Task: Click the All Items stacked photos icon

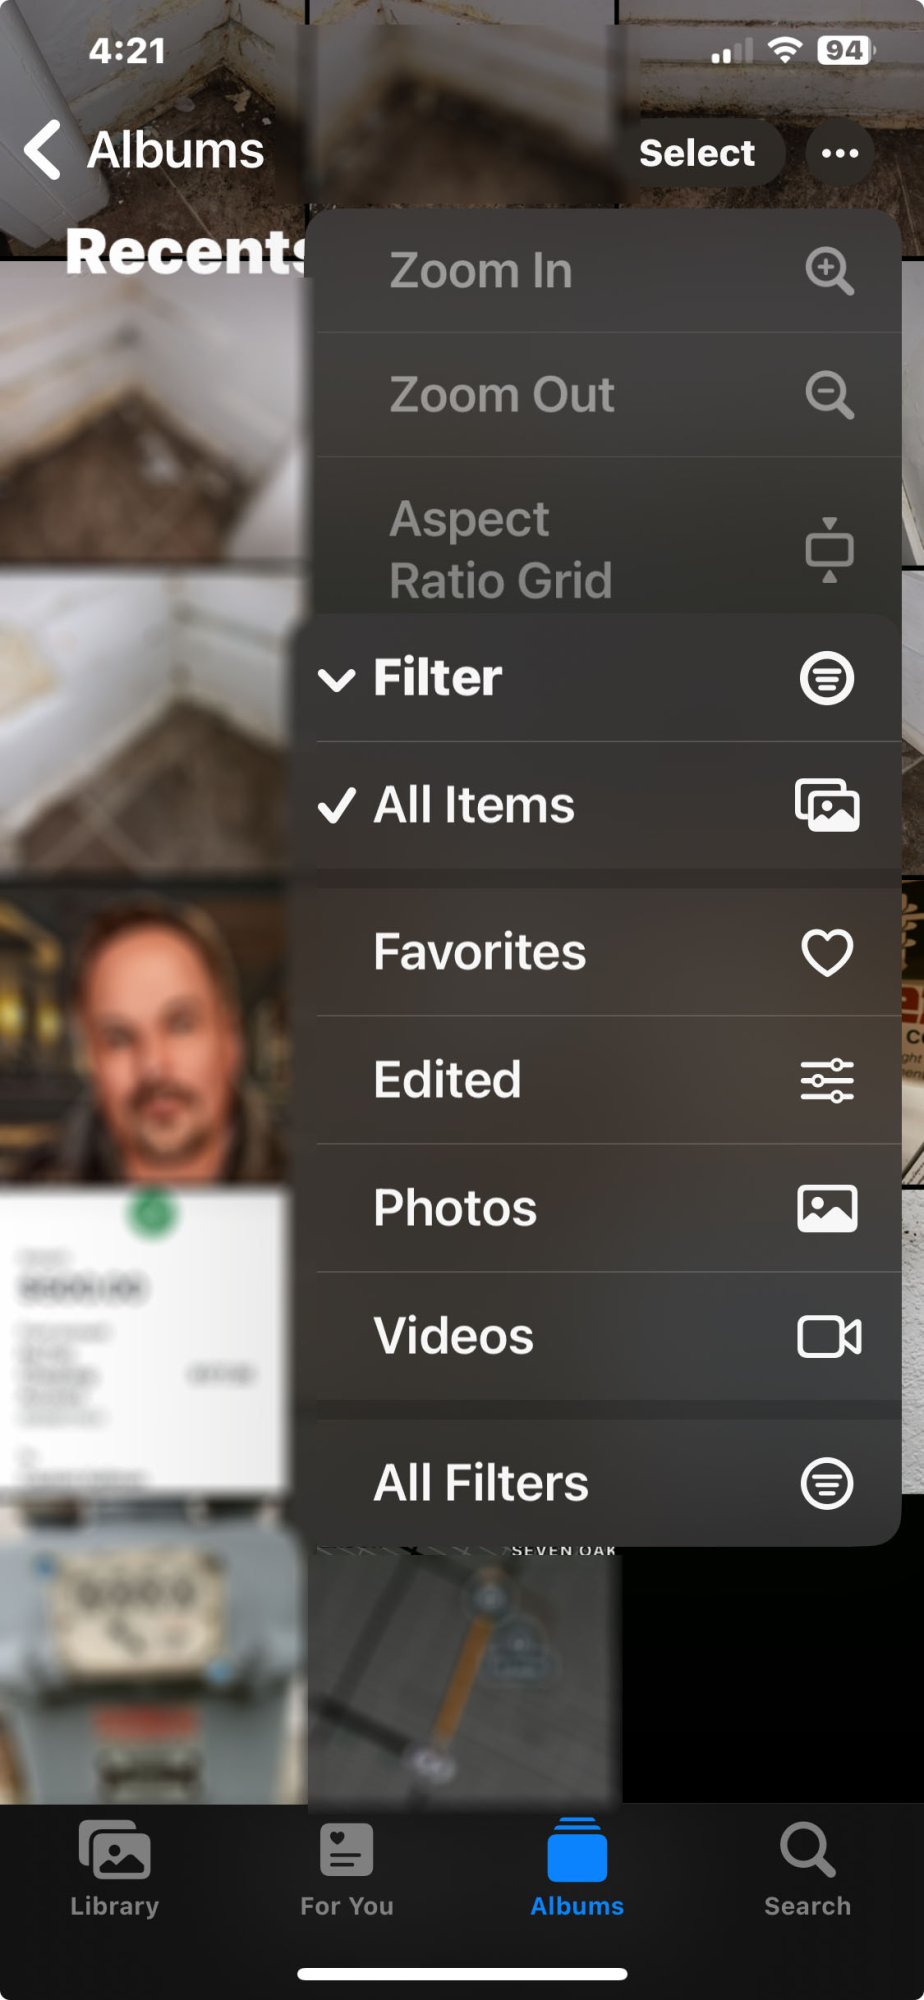Action: (827, 805)
